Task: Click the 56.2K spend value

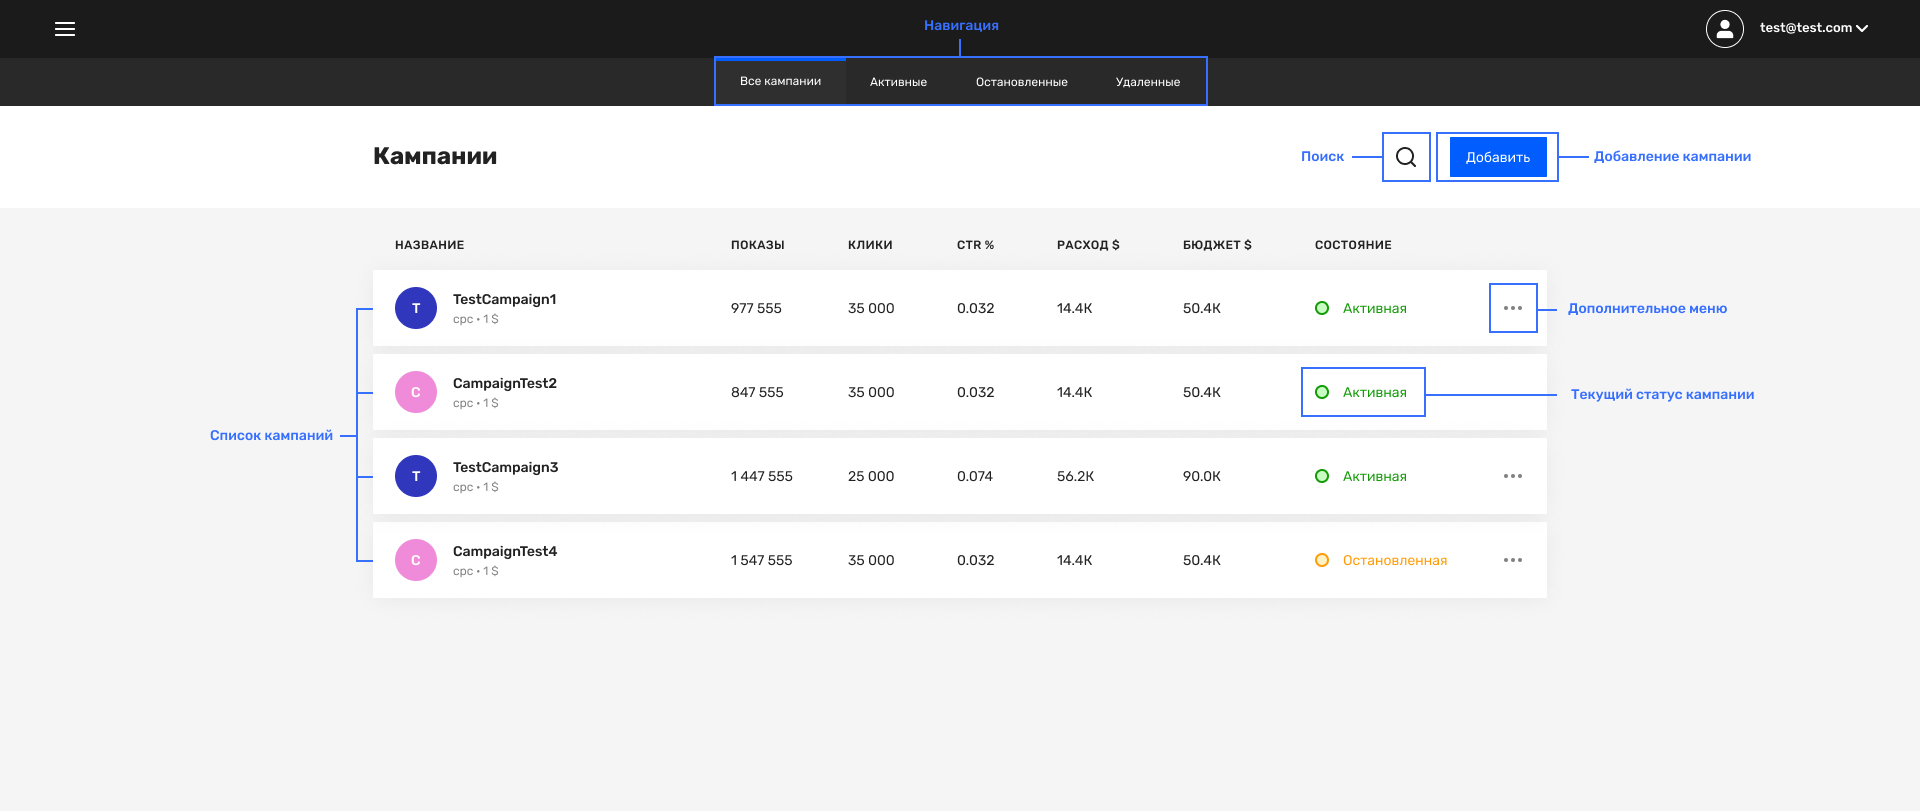Action: pyautogui.click(x=1076, y=476)
